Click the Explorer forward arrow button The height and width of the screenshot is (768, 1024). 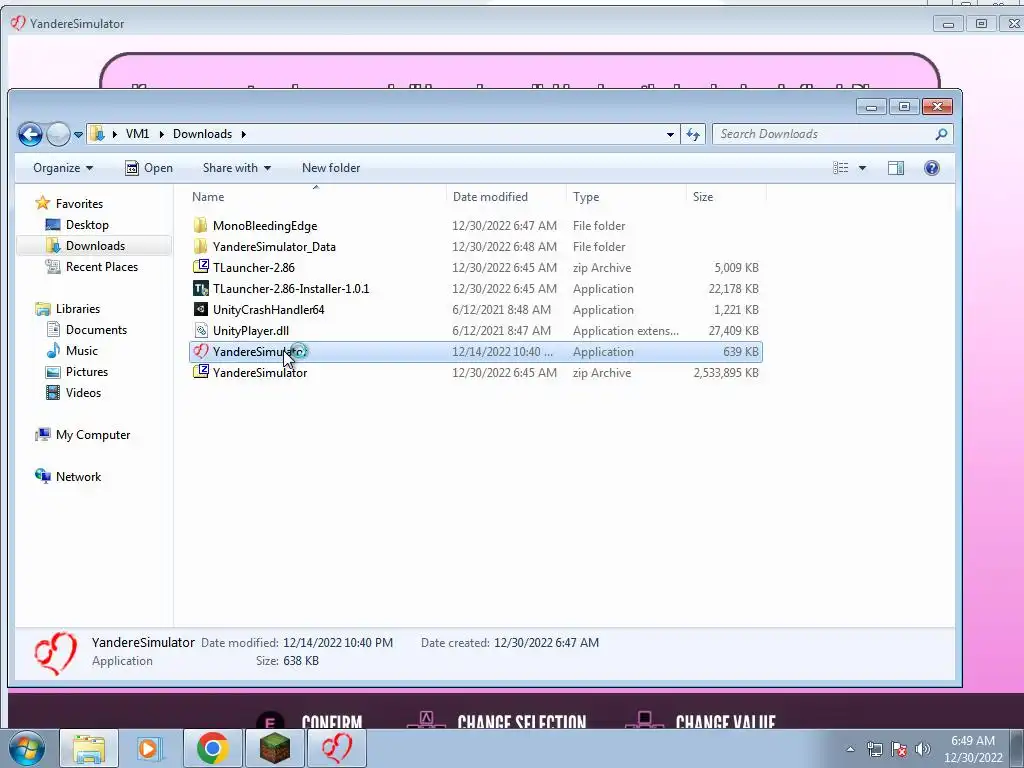(x=58, y=135)
